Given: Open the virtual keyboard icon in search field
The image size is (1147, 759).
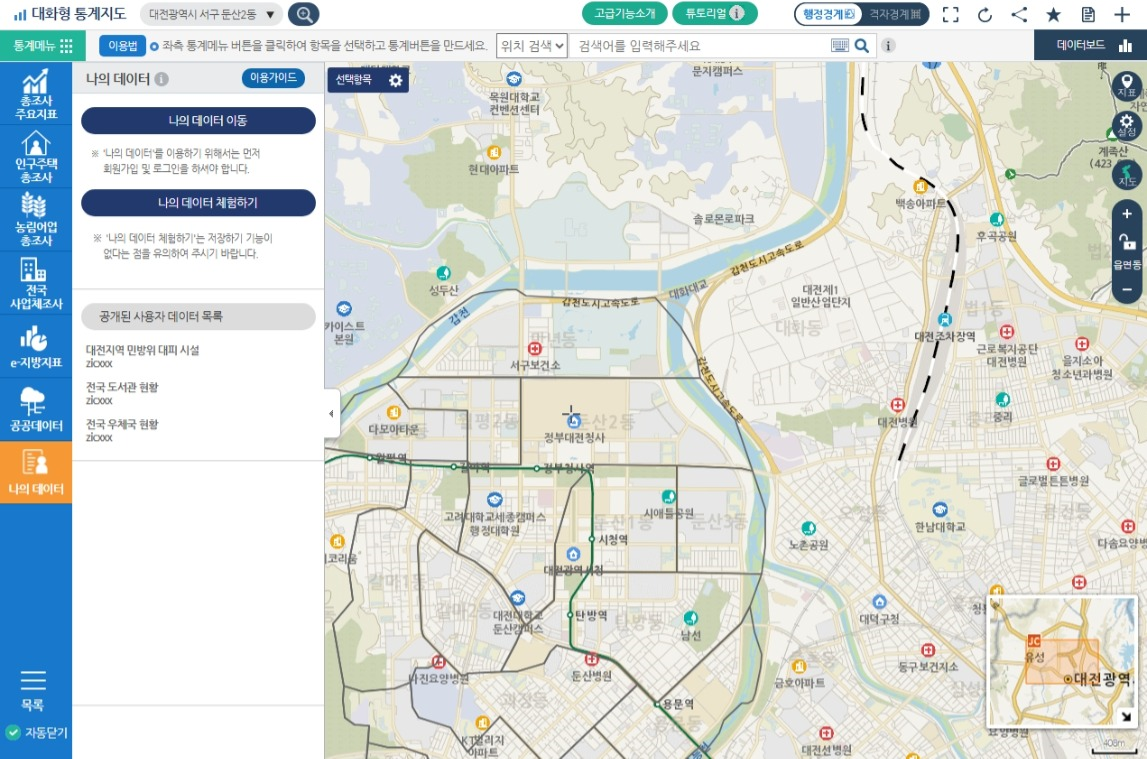Looking at the screenshot, I should [x=840, y=45].
